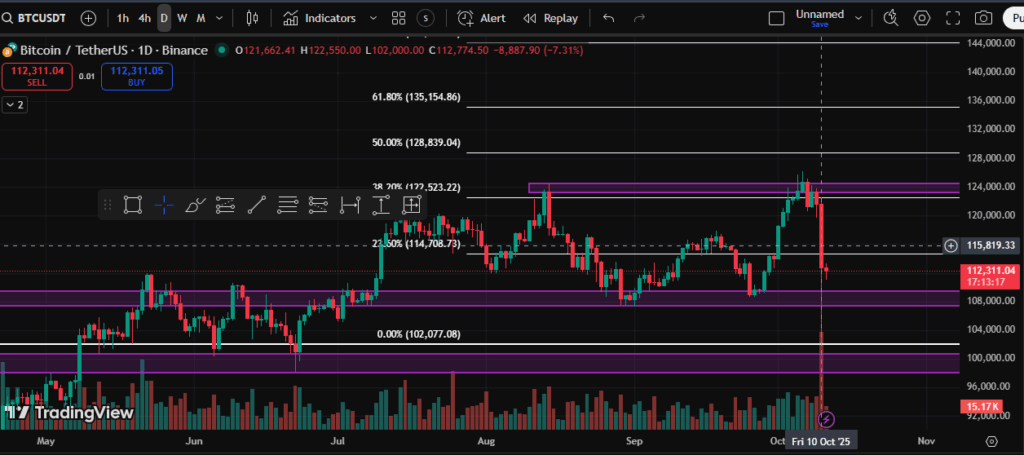Image resolution: width=1024 pixels, height=455 pixels.
Task: Switch to the 1h timeframe
Action: 122,18
